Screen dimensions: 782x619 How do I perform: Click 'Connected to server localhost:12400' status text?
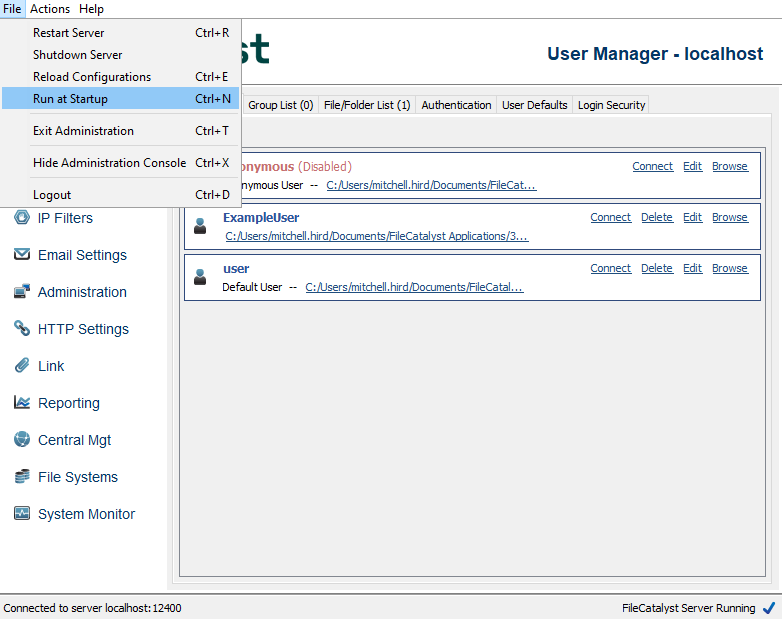(x=92, y=608)
